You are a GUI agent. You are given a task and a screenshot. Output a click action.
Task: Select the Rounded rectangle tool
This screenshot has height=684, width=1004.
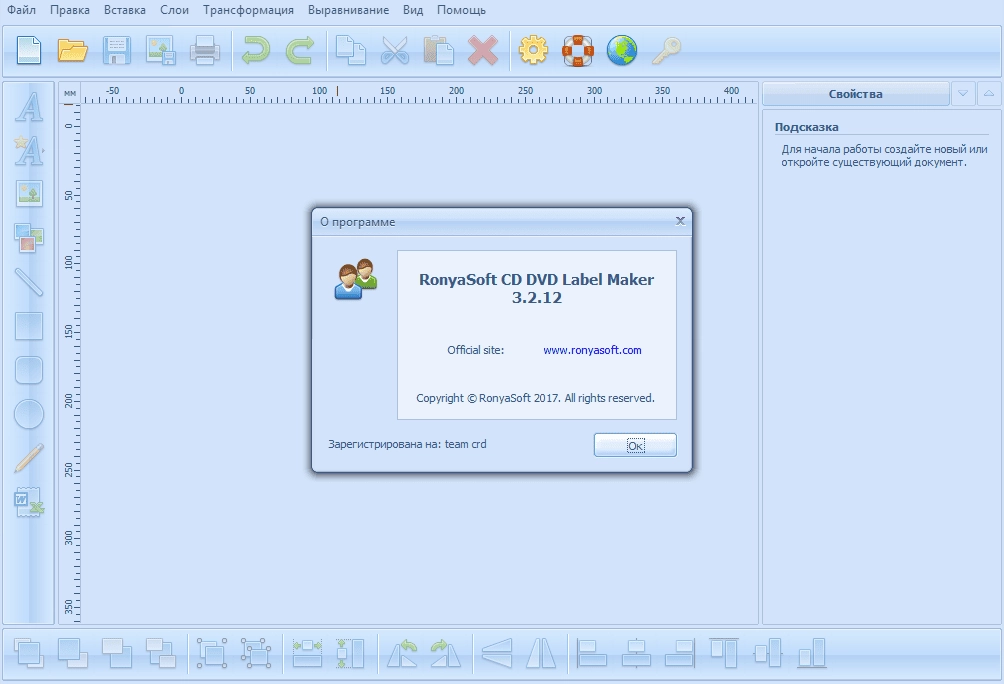coord(29,370)
